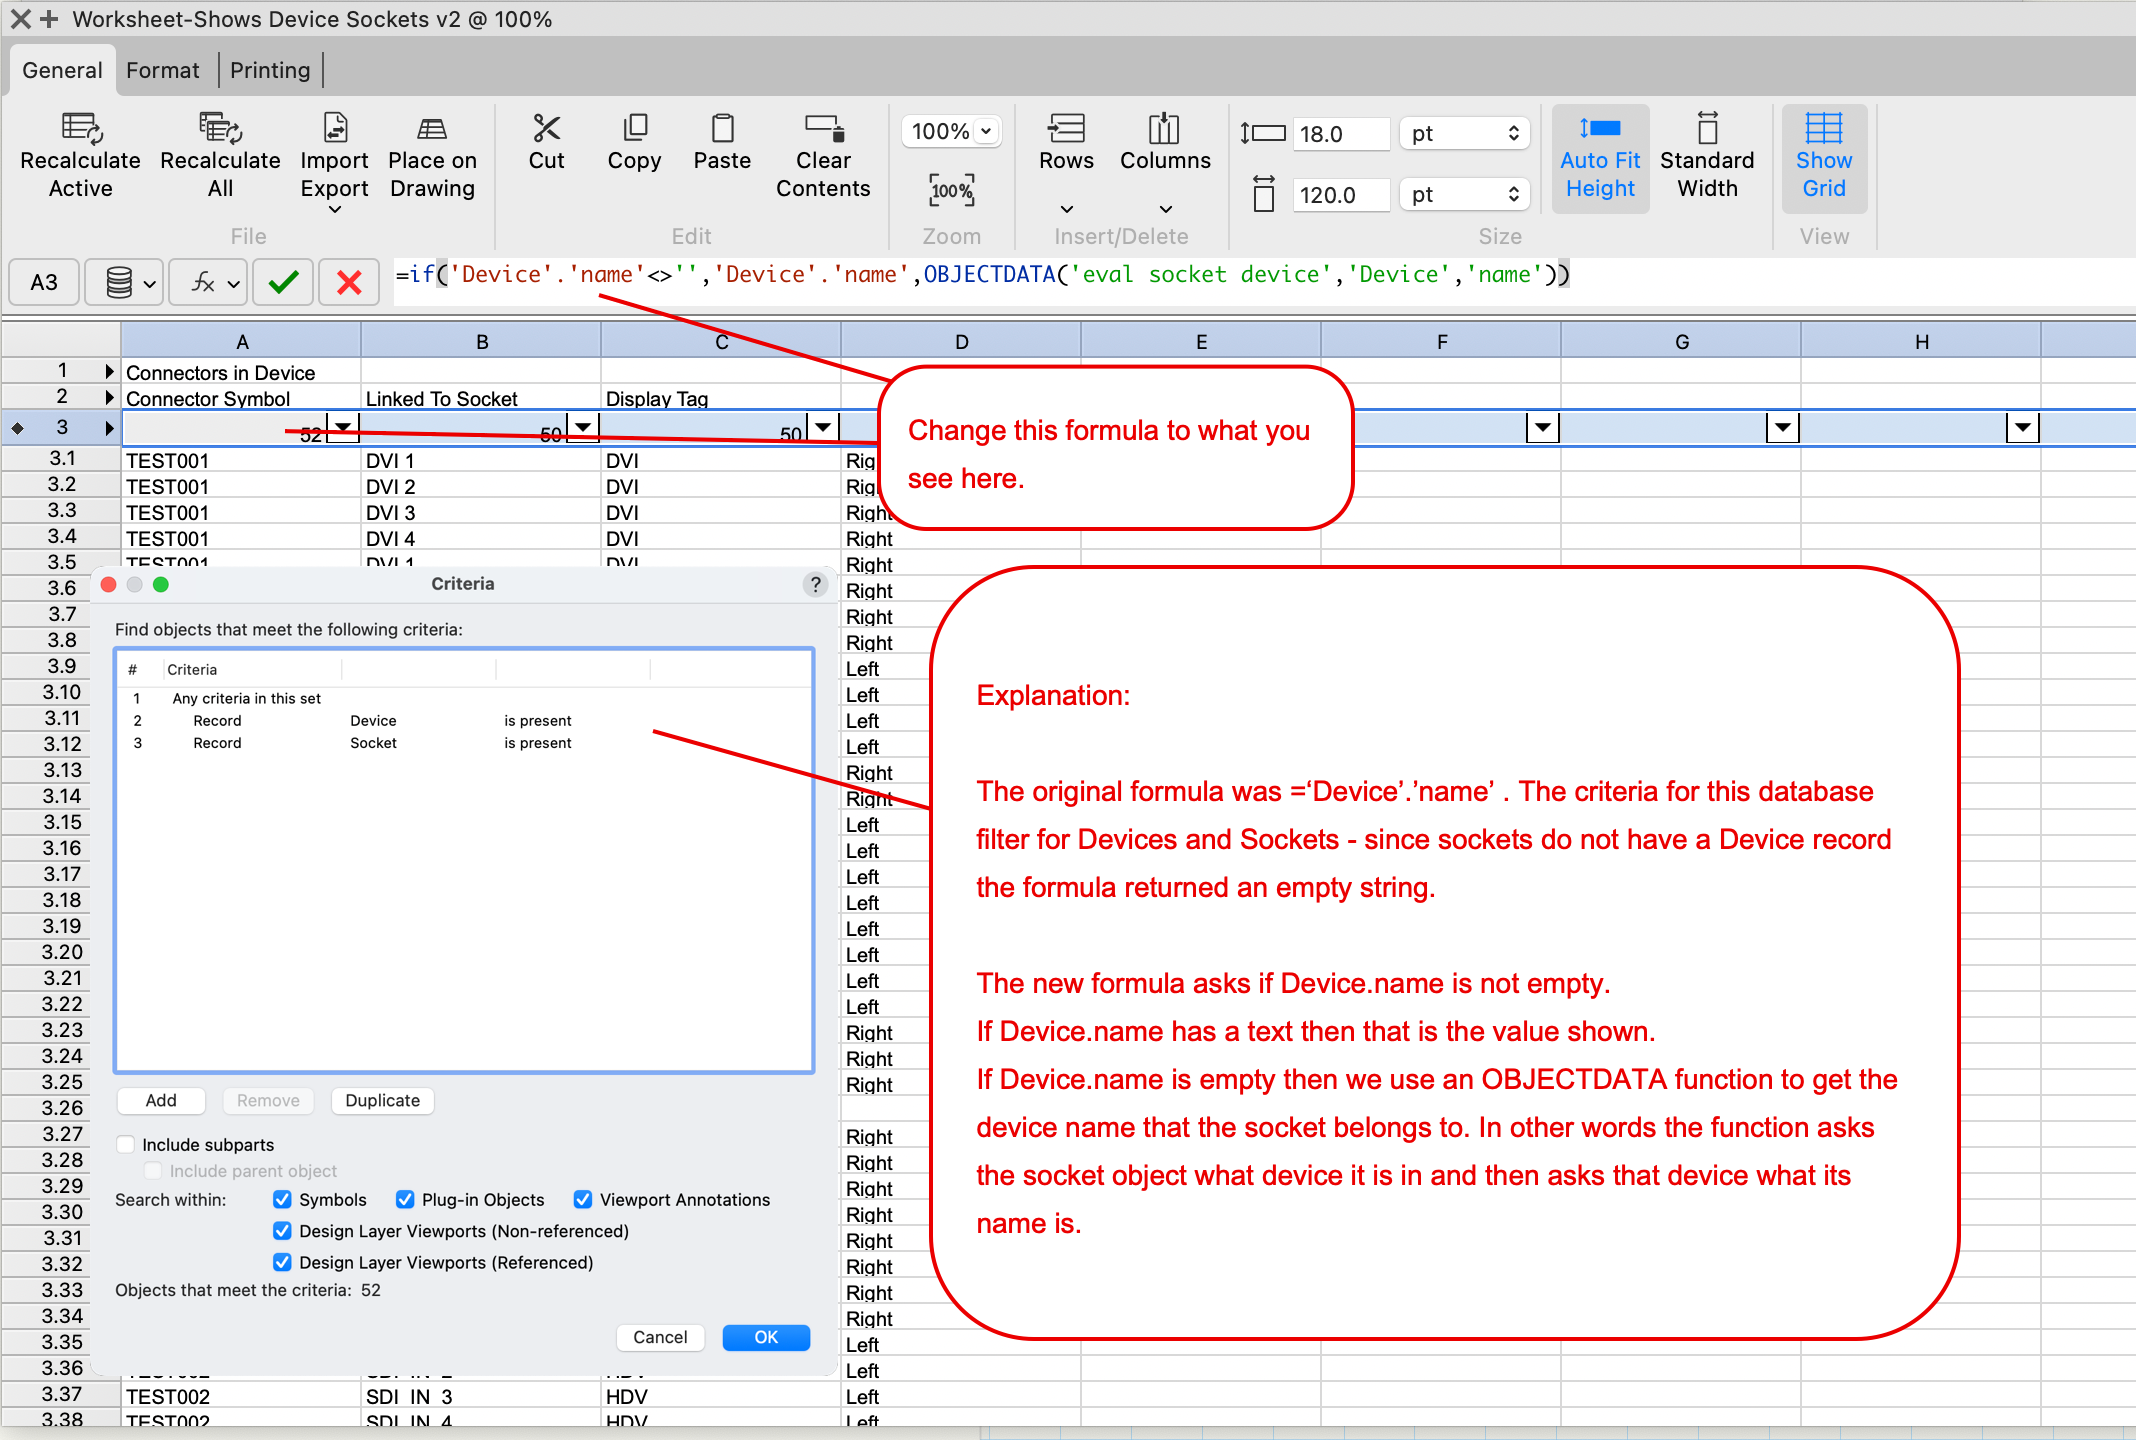This screenshot has height=1440, width=2142.
Task: Click OK in Criteria dialog
Action: pos(765,1337)
